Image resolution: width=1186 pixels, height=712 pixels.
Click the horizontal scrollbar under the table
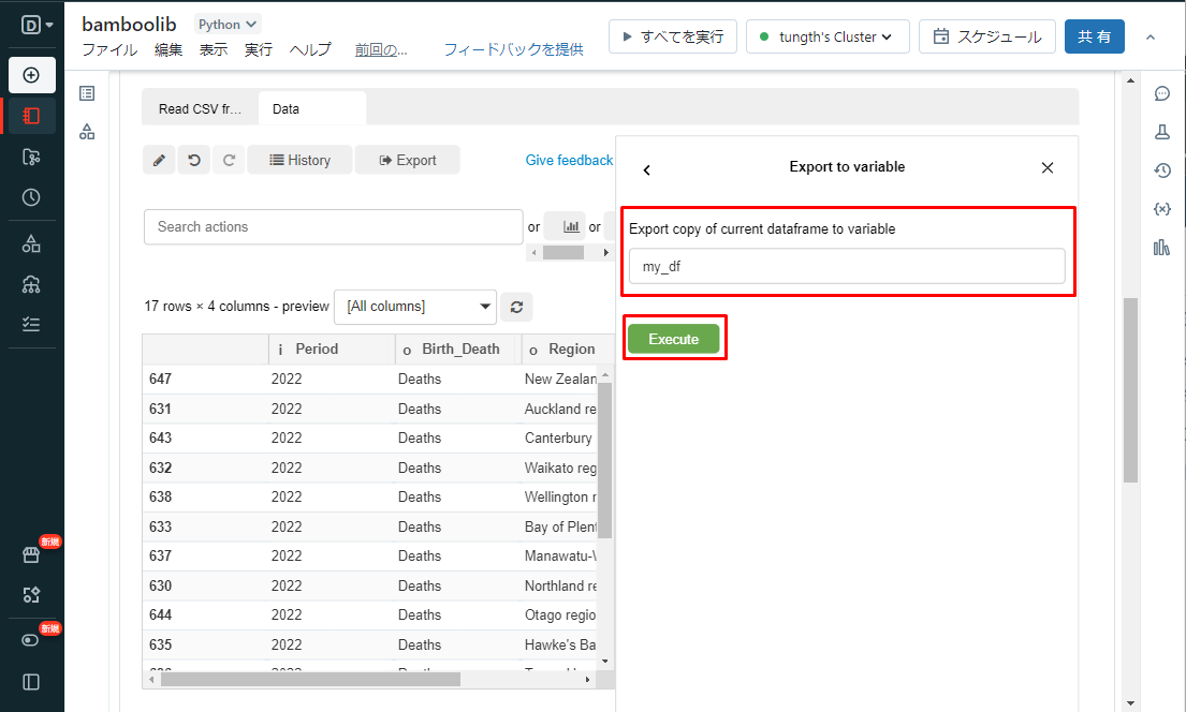(x=310, y=679)
